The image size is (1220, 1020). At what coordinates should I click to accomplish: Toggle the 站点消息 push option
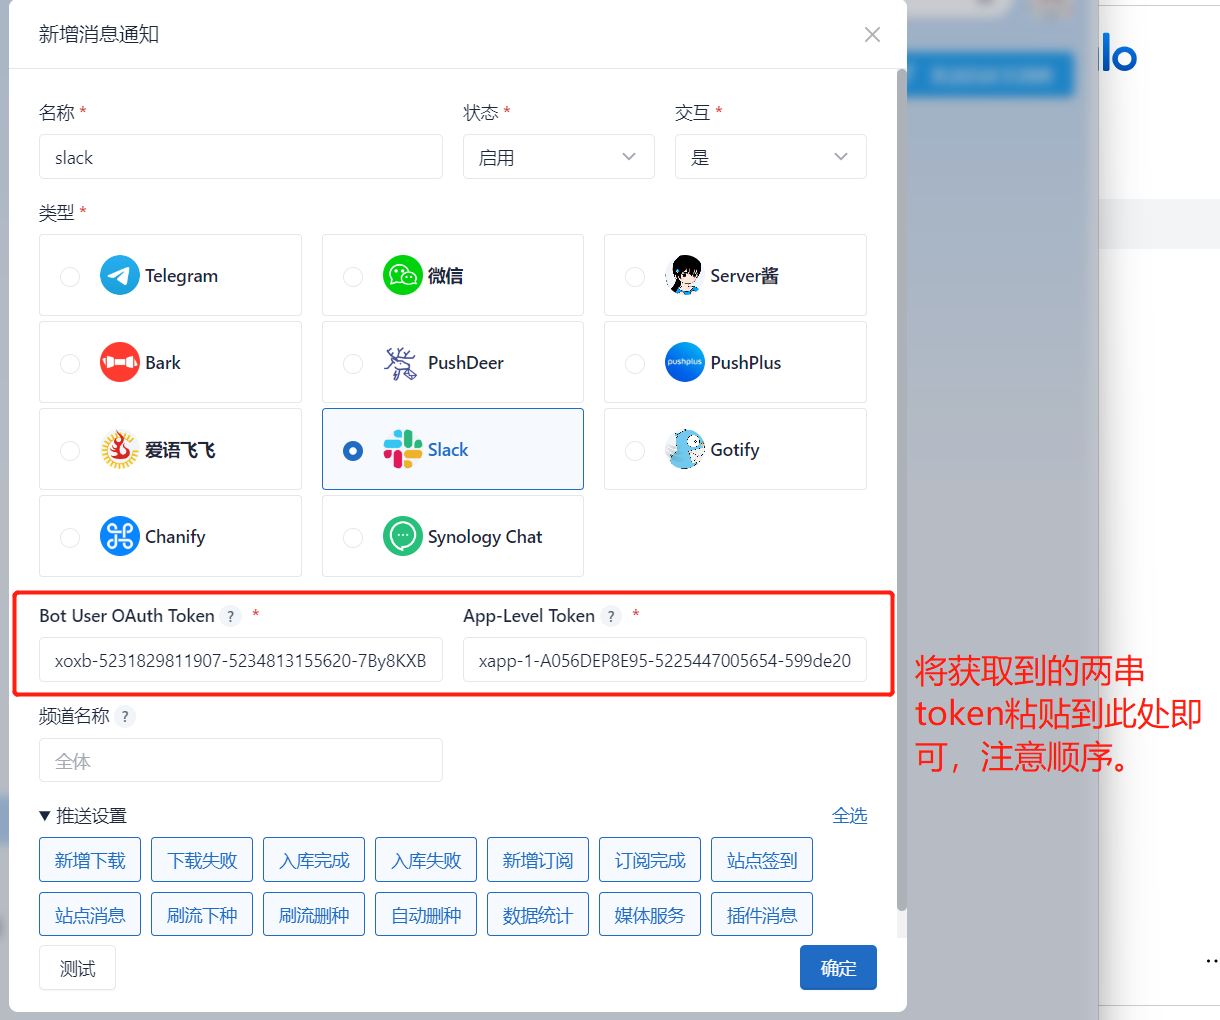[90, 914]
